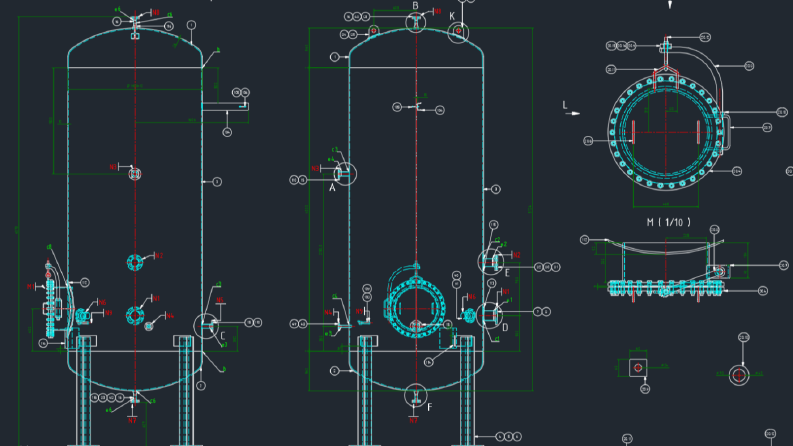Select detail label "K" near top
This screenshot has height=446, width=793.
pyautogui.click(x=452, y=17)
